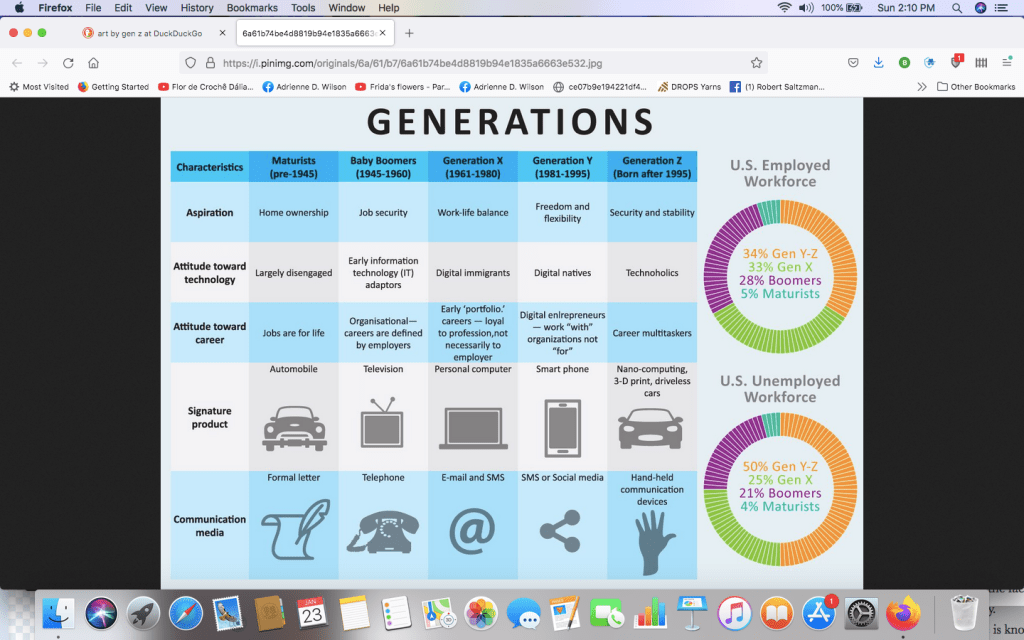Expand the hidden bookmarks overflow chevron
Screen dimensions: 1024x640
[921, 87]
